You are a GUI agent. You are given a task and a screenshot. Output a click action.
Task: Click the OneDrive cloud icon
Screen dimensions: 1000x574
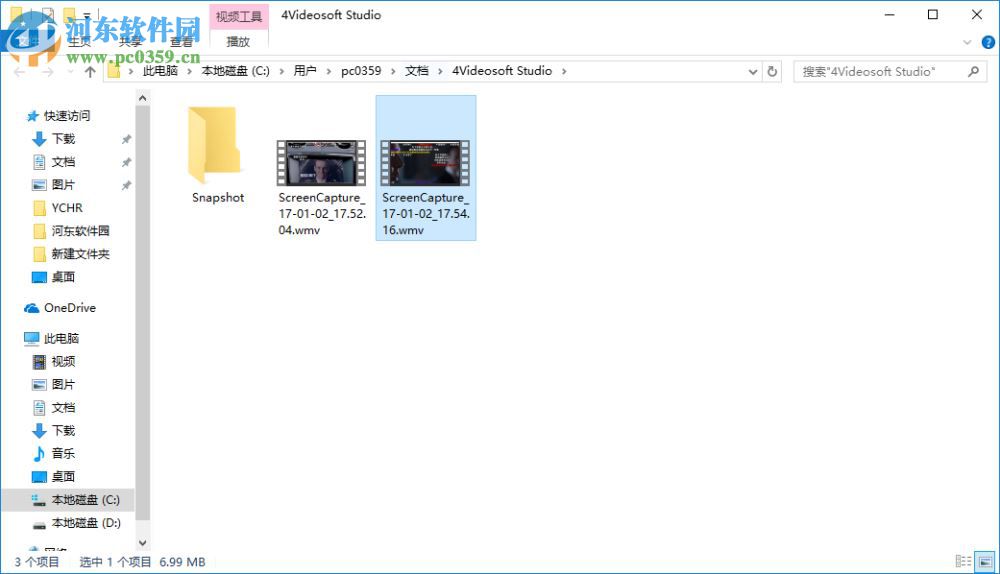[x=32, y=309]
